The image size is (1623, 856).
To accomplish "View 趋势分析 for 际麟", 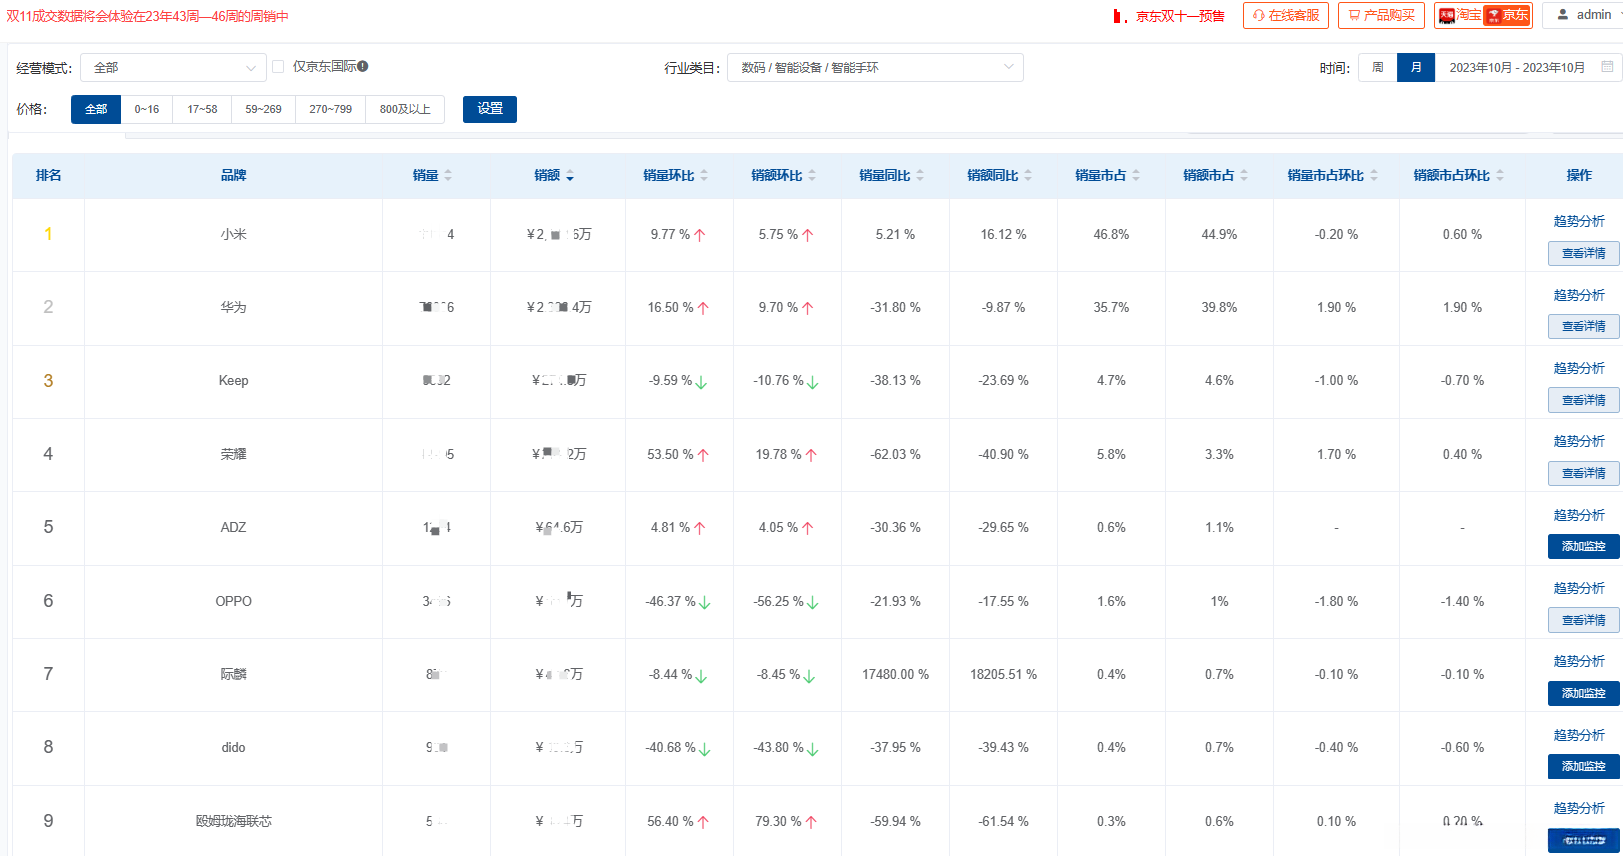I will 1579,661.
